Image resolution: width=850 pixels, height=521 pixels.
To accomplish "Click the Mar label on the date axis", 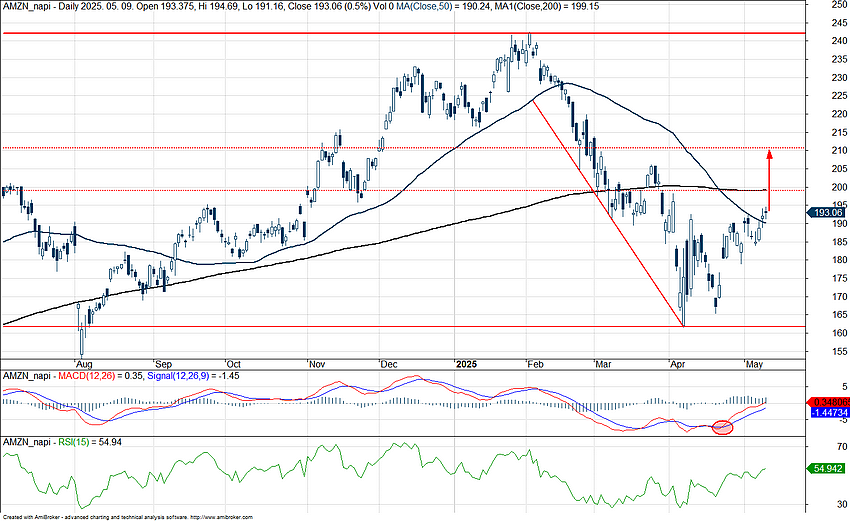I will 603,364.
